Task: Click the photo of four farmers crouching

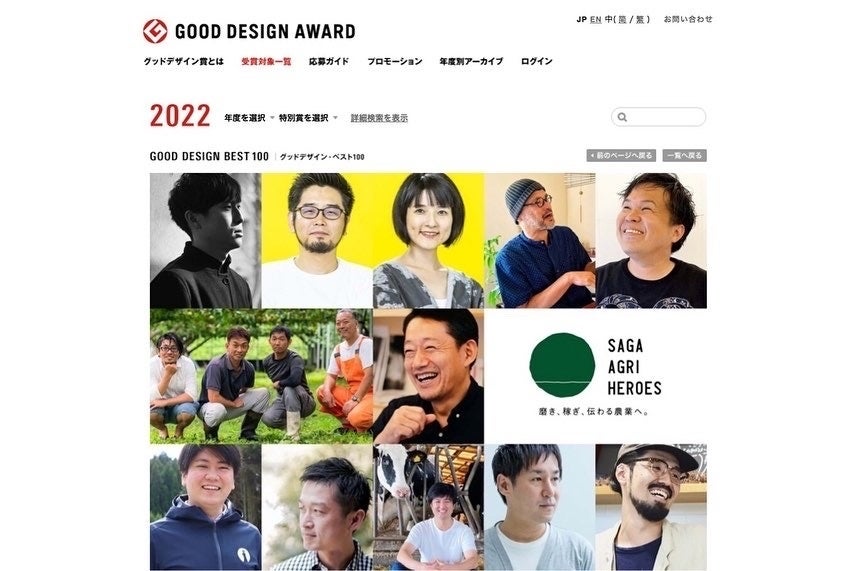Action: click(261, 376)
